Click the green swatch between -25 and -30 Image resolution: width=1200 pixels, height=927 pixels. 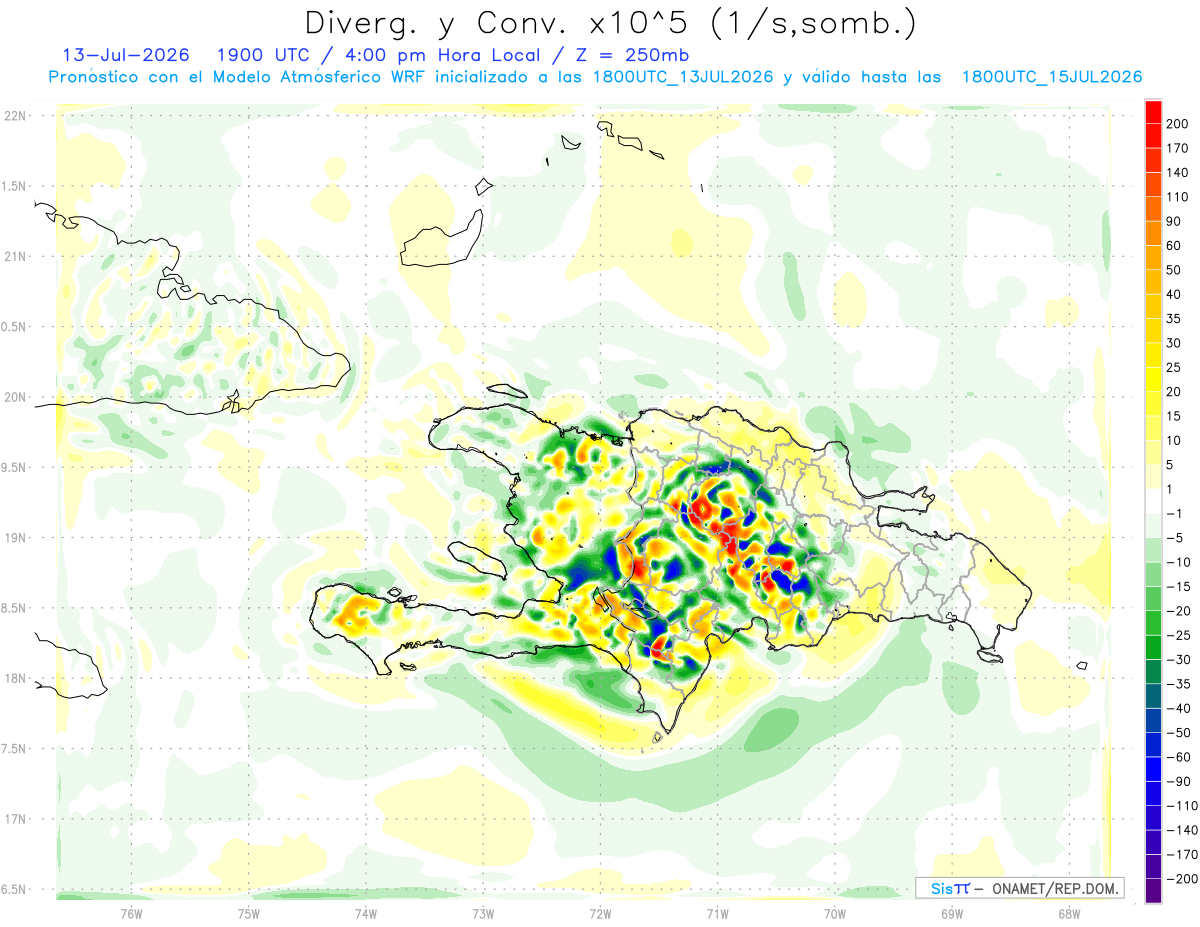pos(1153,646)
